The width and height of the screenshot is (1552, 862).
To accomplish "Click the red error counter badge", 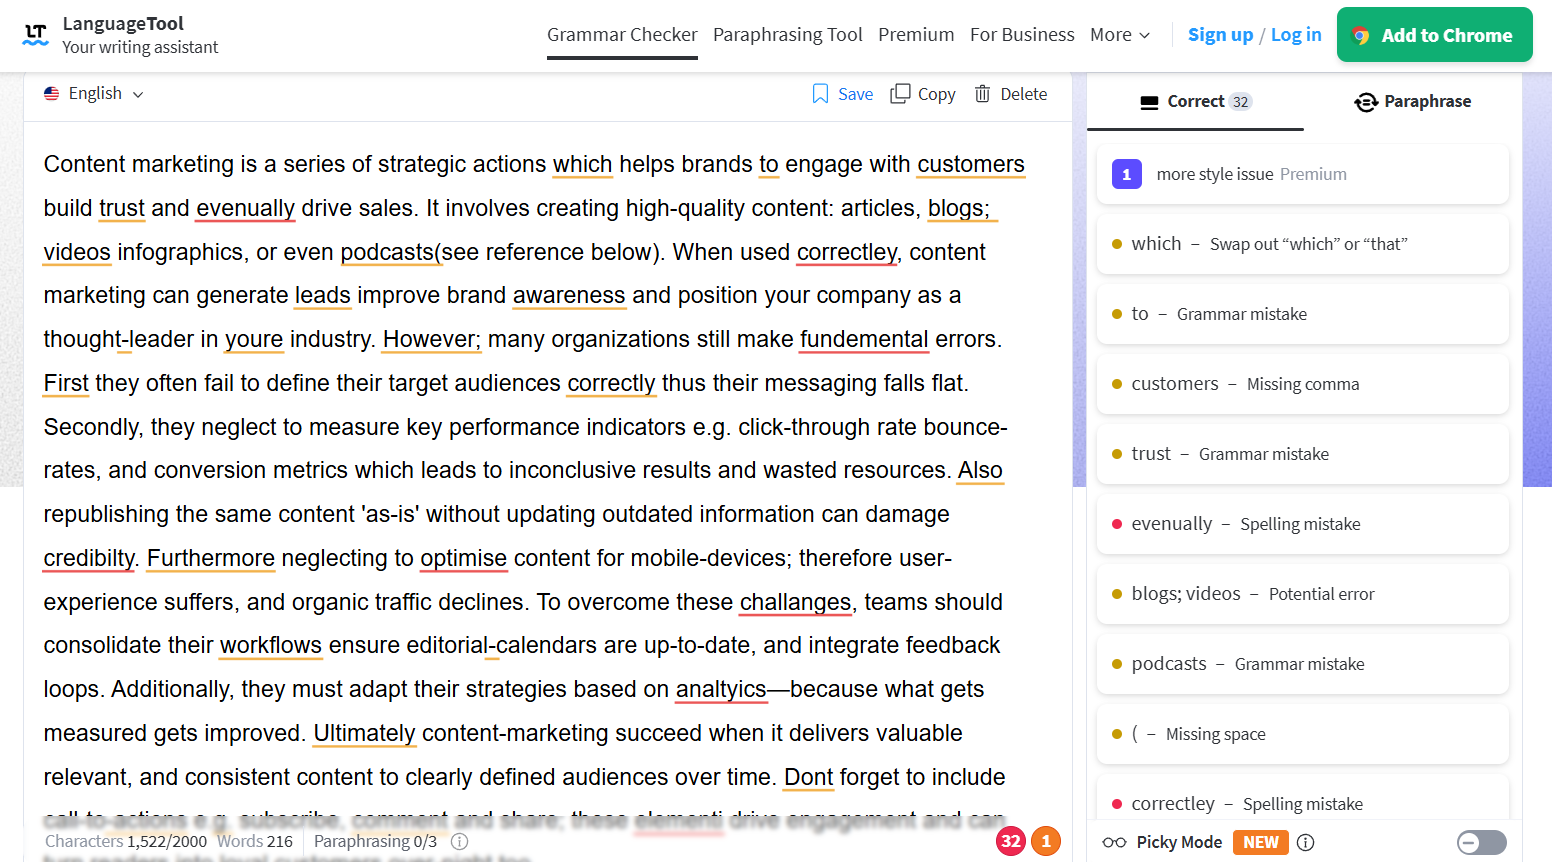I will tap(1011, 841).
